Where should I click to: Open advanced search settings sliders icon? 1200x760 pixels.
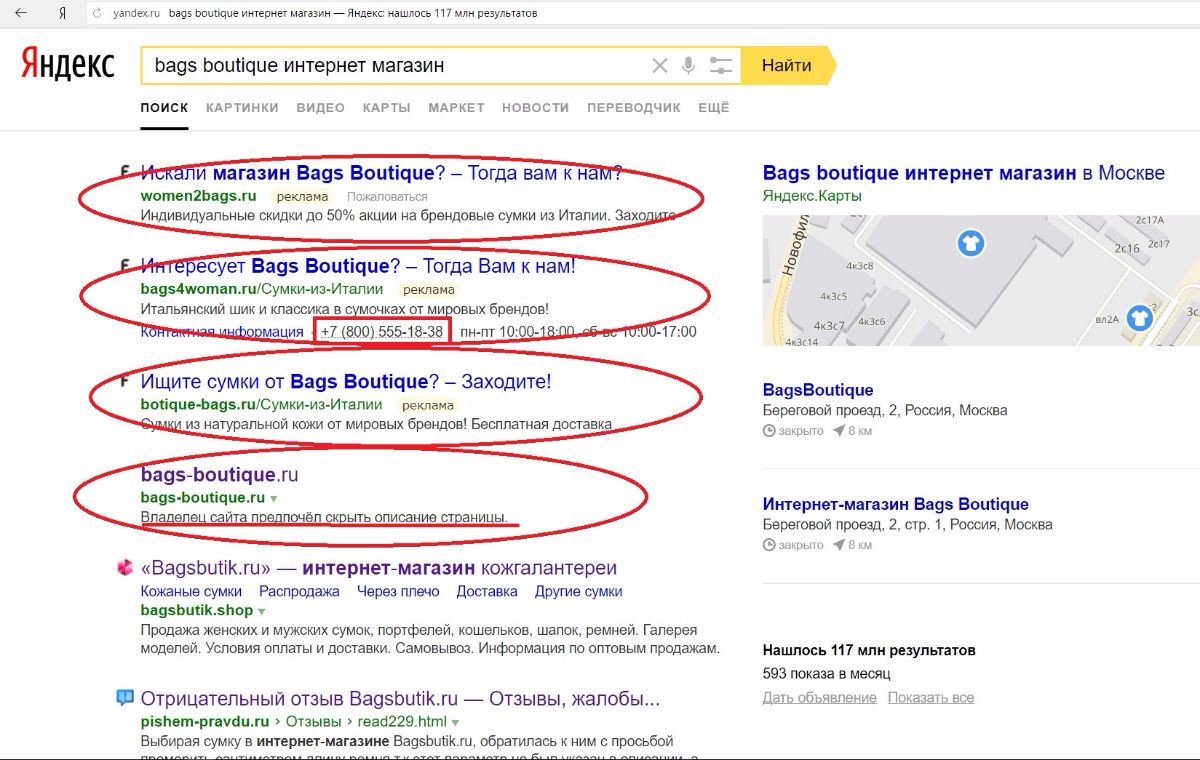point(721,66)
